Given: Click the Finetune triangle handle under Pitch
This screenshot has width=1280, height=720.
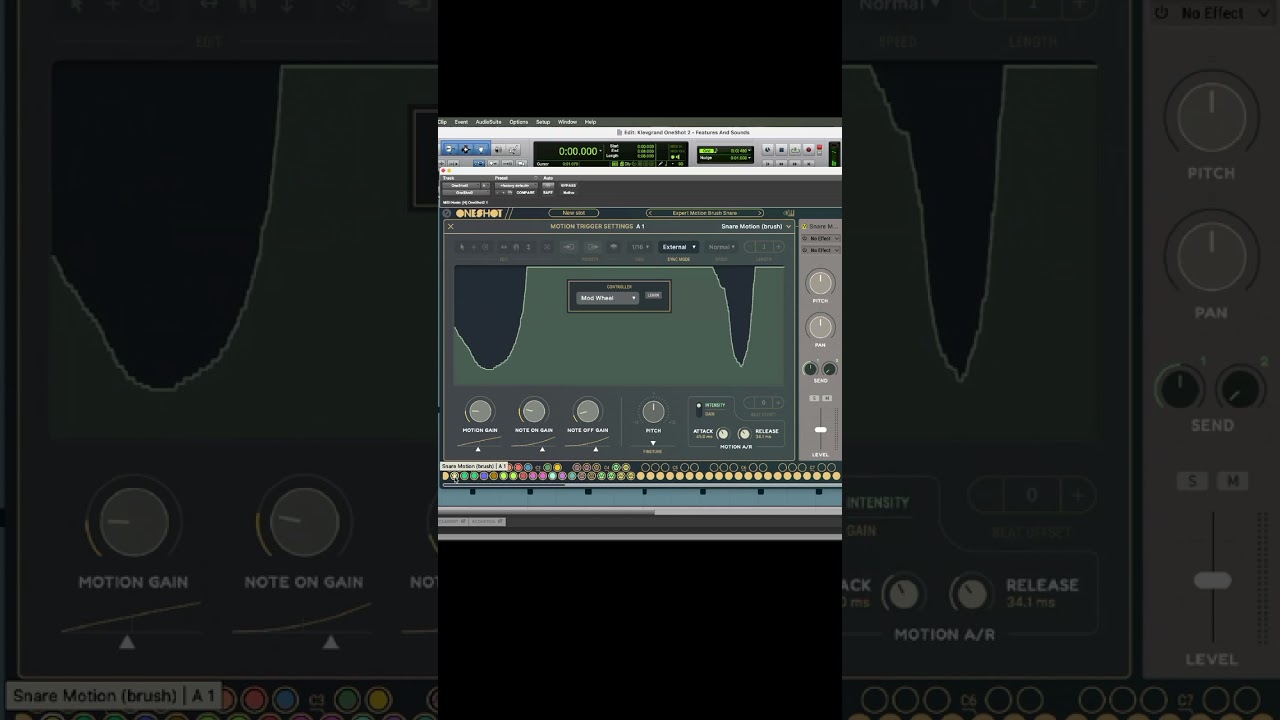Looking at the screenshot, I should pyautogui.click(x=653, y=443).
